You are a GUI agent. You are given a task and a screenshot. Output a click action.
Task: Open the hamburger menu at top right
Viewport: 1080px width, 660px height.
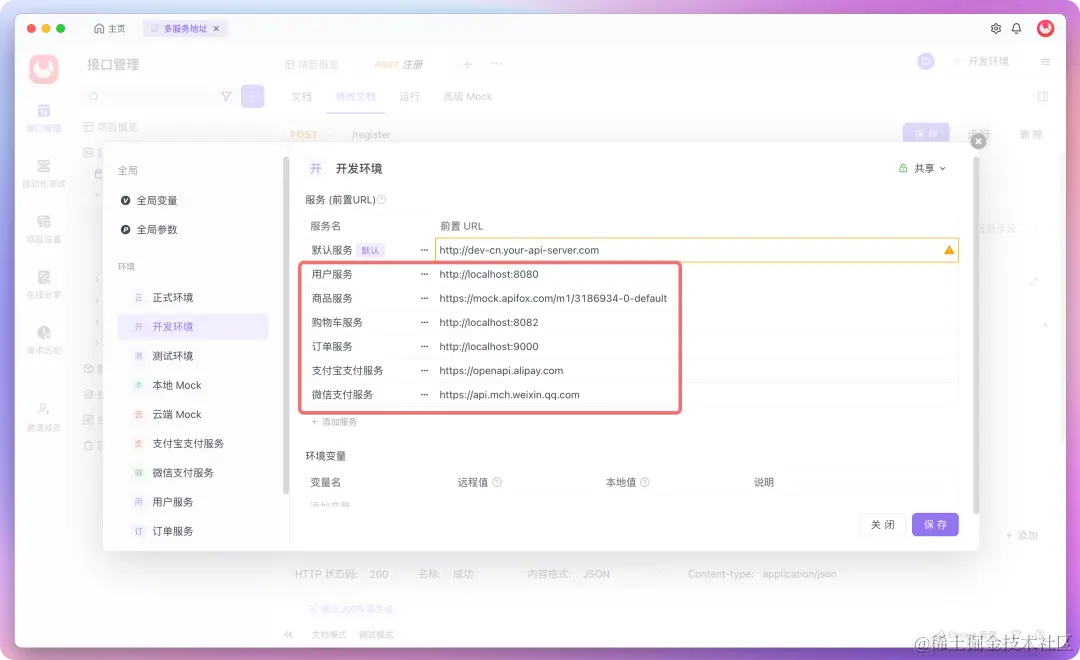1045,61
